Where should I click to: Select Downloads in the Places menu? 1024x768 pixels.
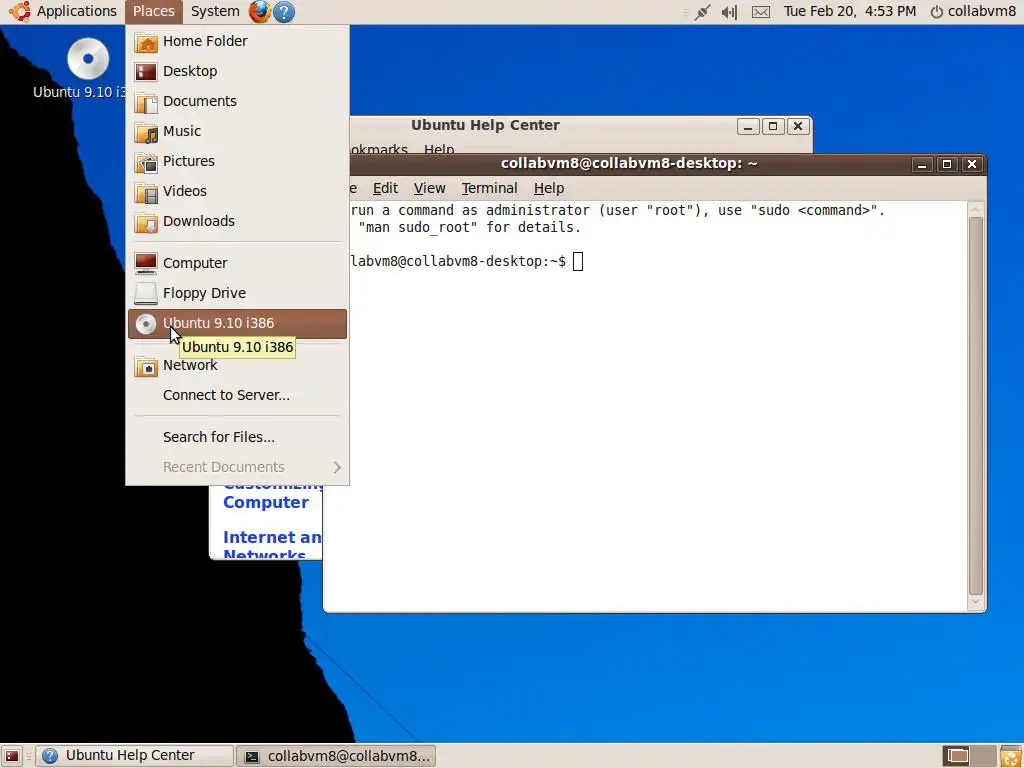pyautogui.click(x=237, y=221)
